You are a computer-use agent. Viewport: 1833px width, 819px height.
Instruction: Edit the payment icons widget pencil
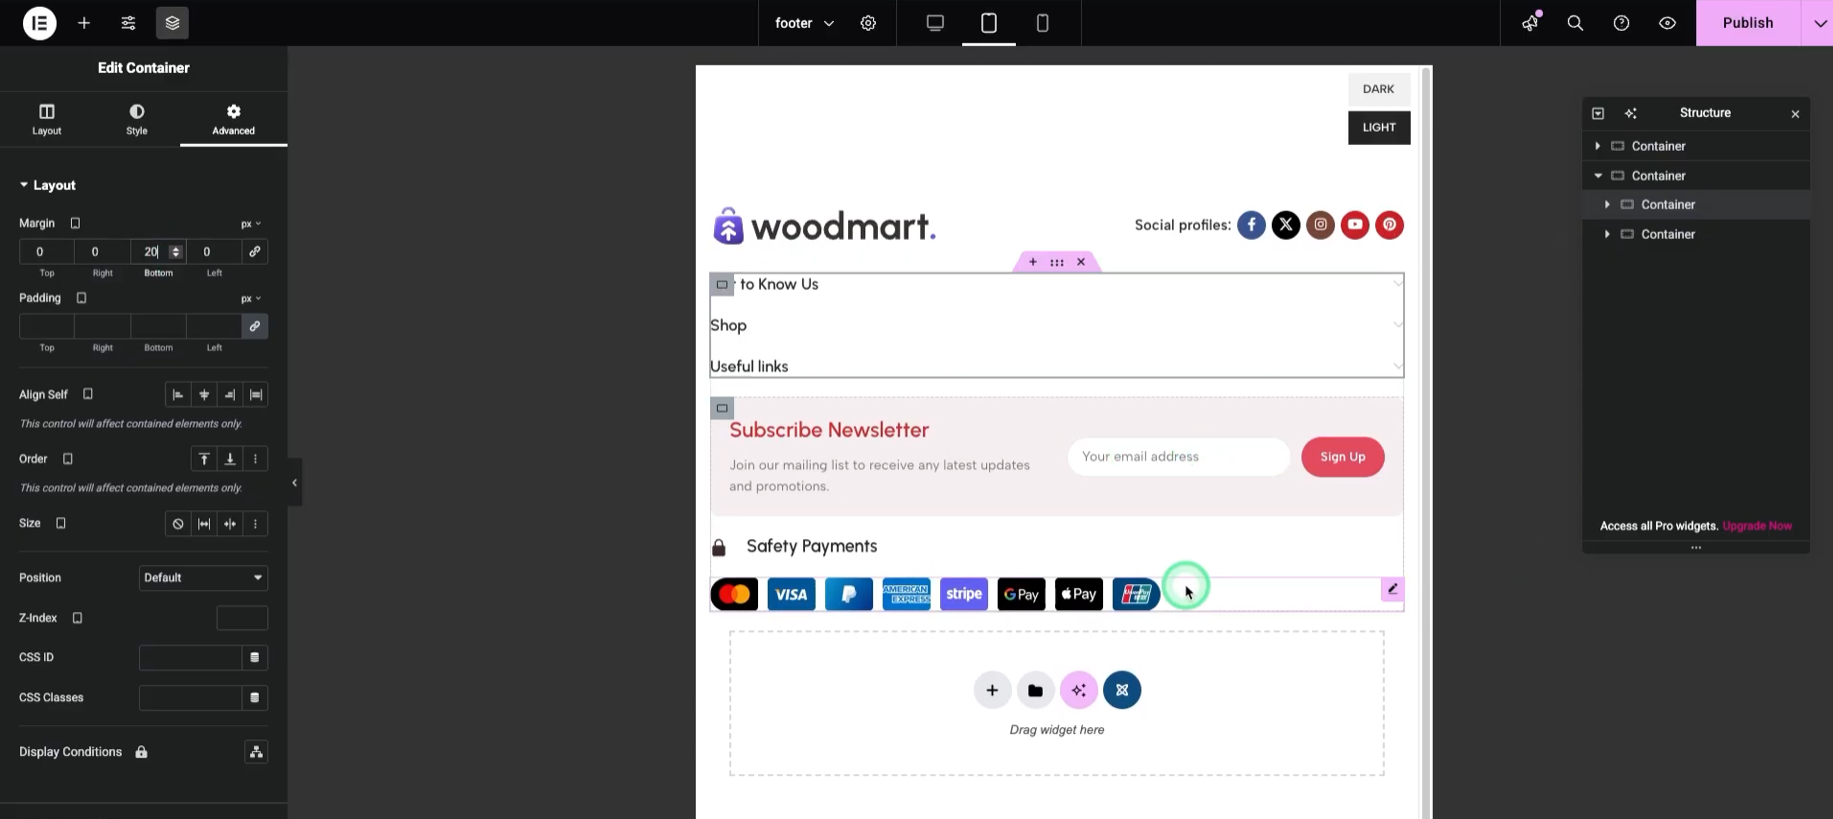(1392, 589)
